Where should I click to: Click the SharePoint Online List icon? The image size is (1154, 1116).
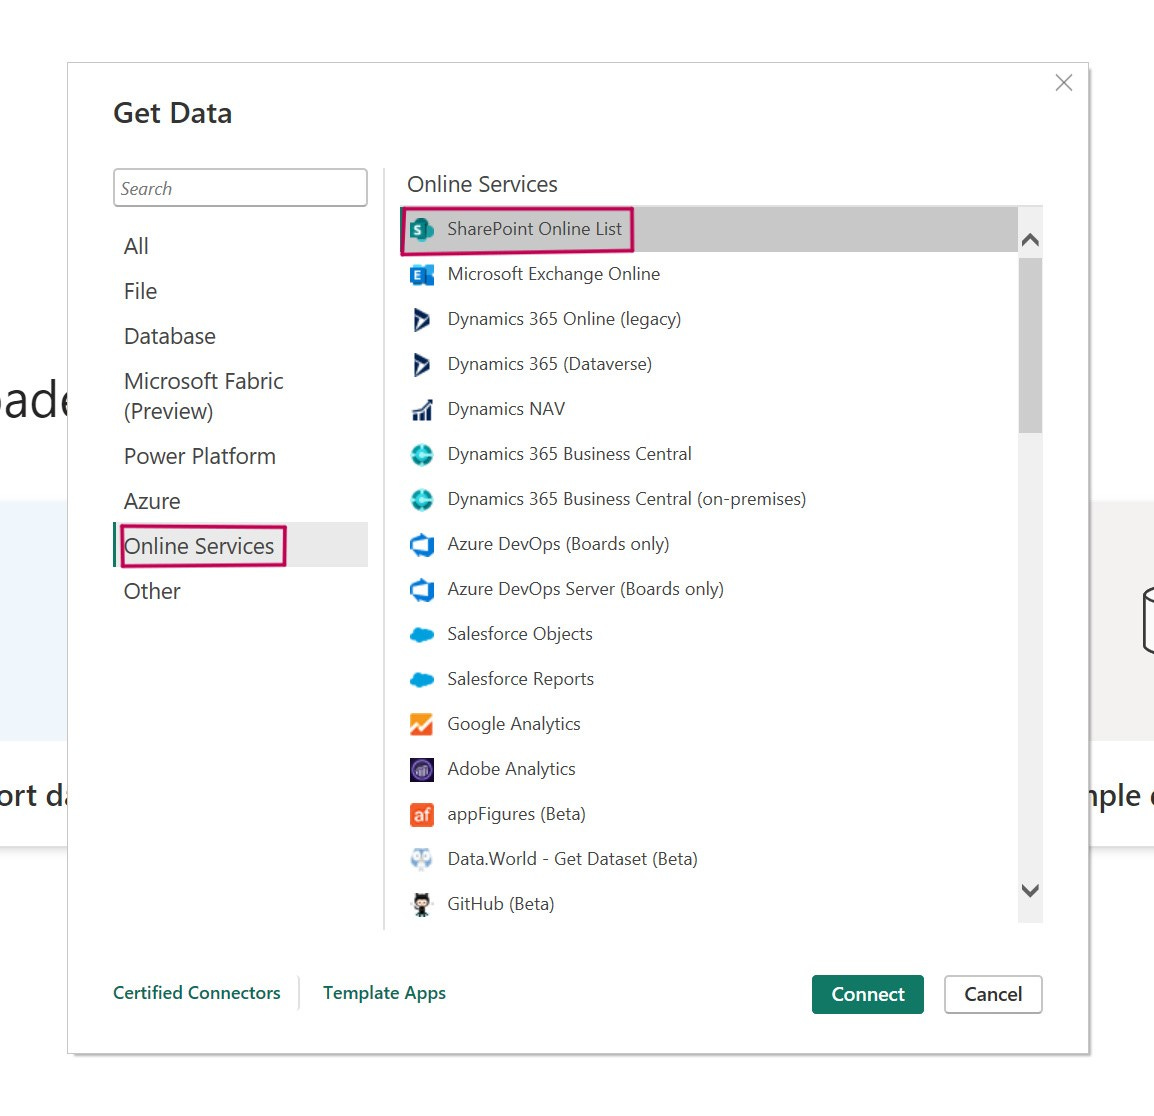click(x=422, y=230)
